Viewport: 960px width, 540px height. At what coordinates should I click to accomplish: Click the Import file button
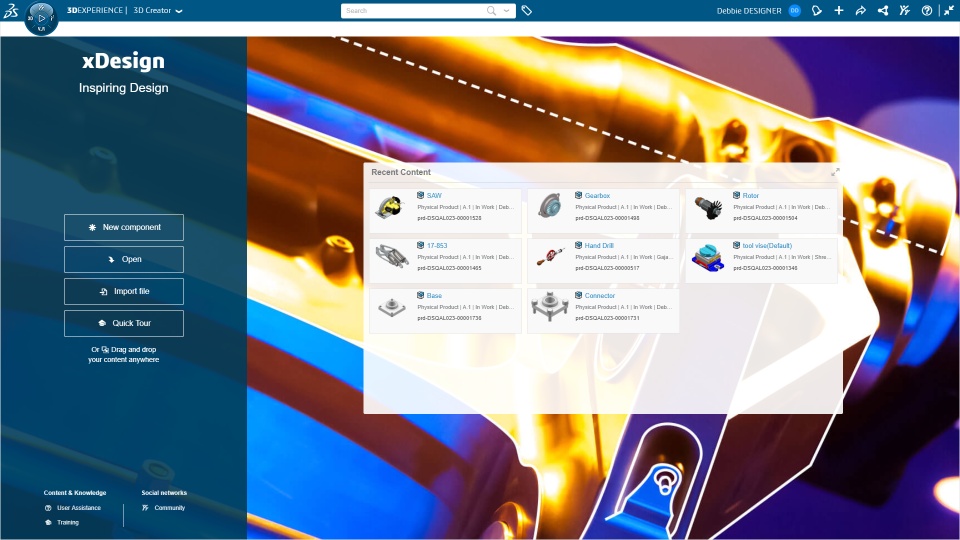pos(124,291)
